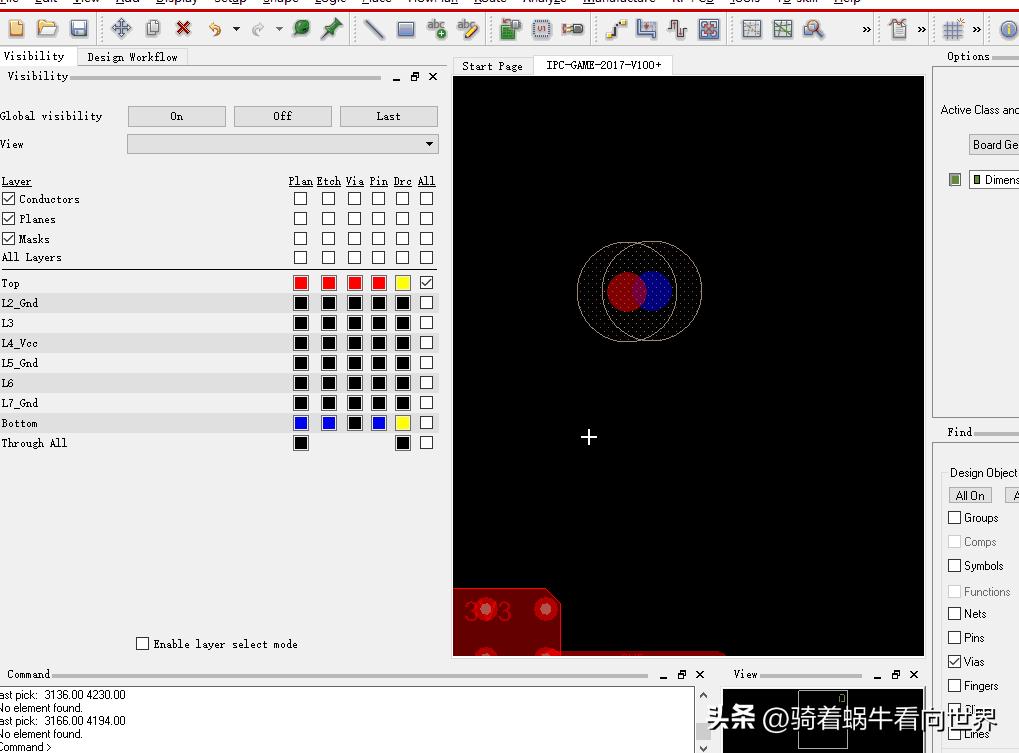Select the Add Rectangle tool icon
The height and width of the screenshot is (753, 1019).
[x=405, y=29]
